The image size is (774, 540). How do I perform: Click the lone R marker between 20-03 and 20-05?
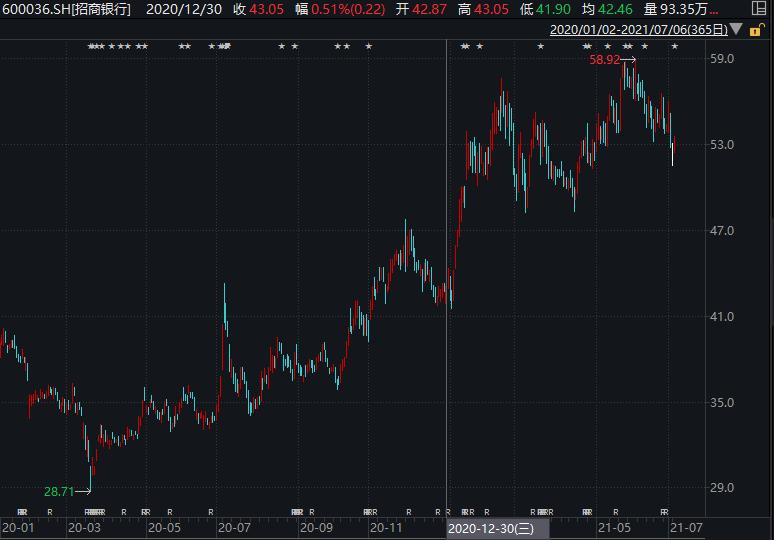[x=124, y=512]
